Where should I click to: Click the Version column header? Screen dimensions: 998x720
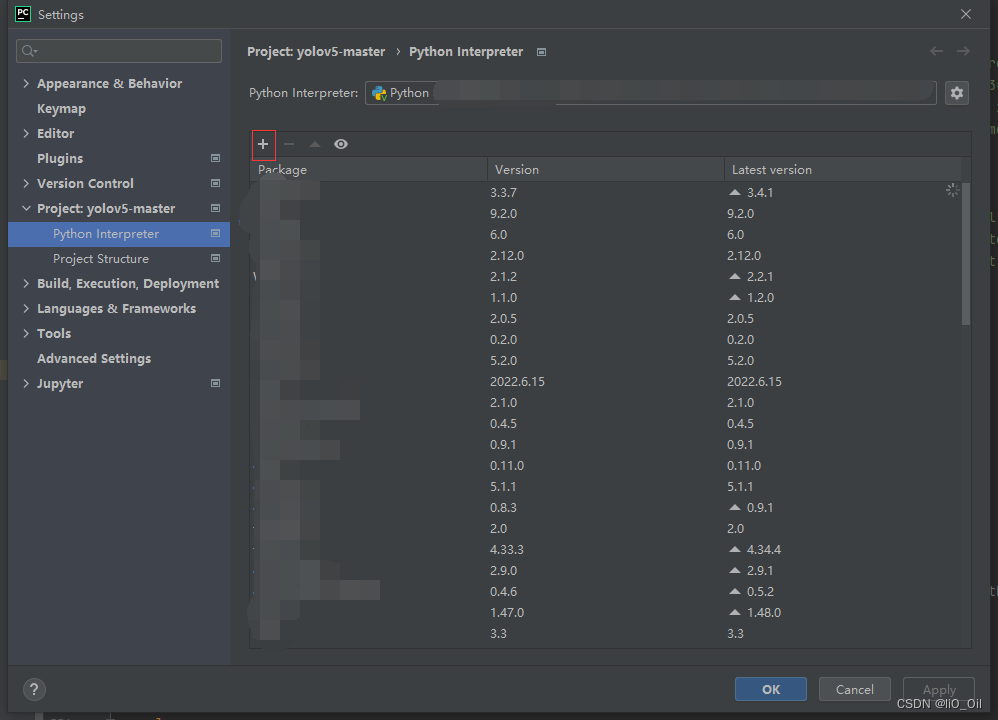(606, 169)
